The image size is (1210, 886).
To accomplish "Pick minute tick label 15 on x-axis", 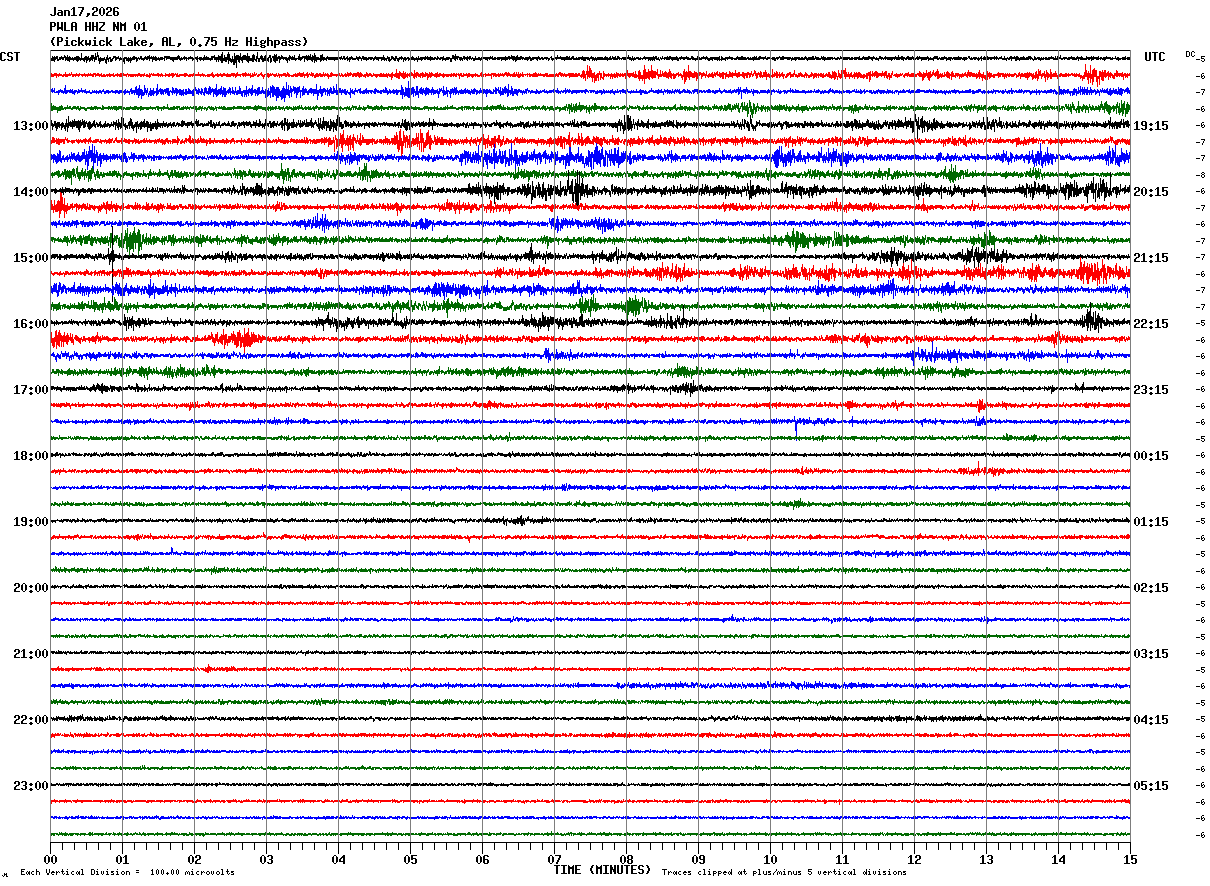I will [x=1130, y=859].
